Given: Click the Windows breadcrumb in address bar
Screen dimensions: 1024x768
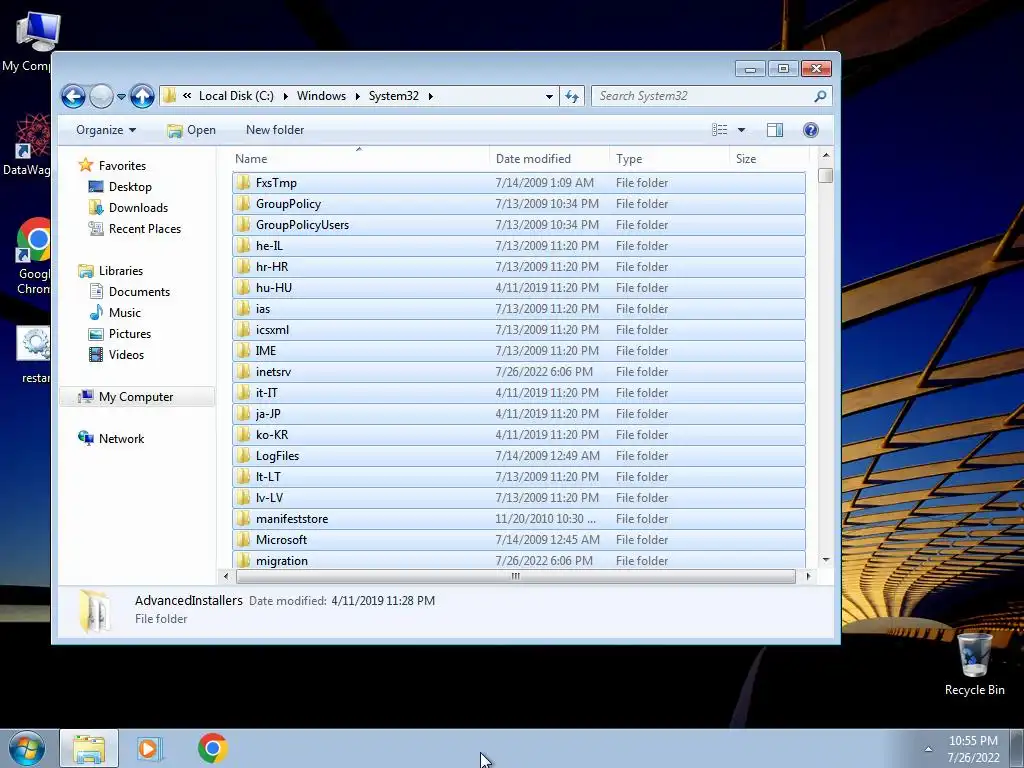Looking at the screenshot, I should (321, 96).
